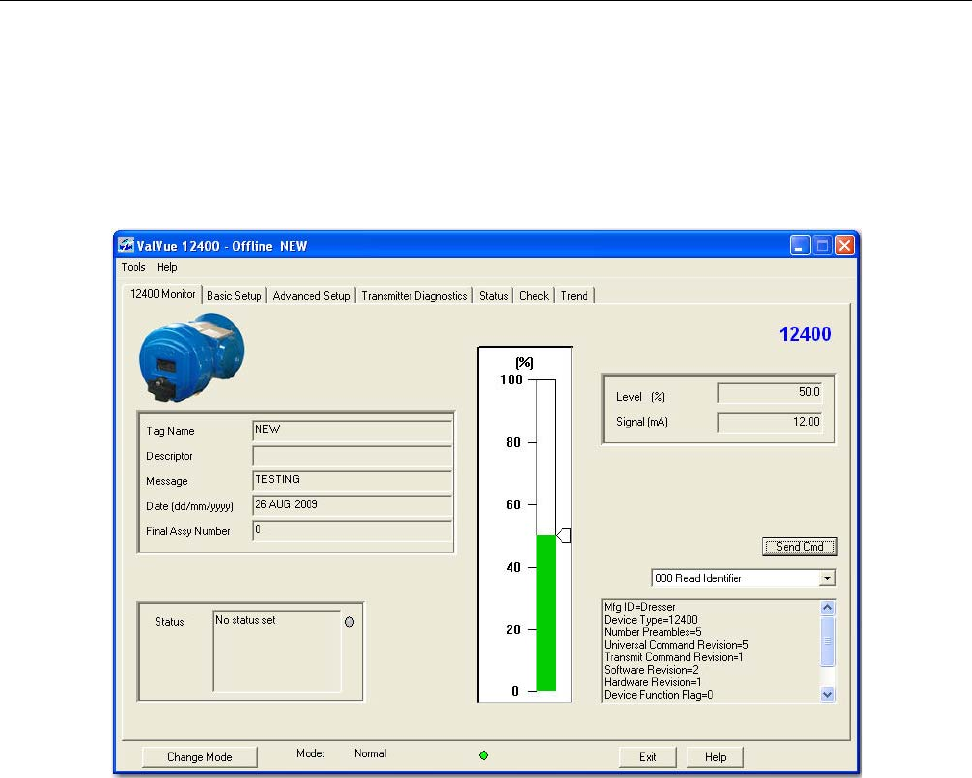Click the blue 12400 transmitter image
Screen dimensions: 972x778
tap(191, 358)
